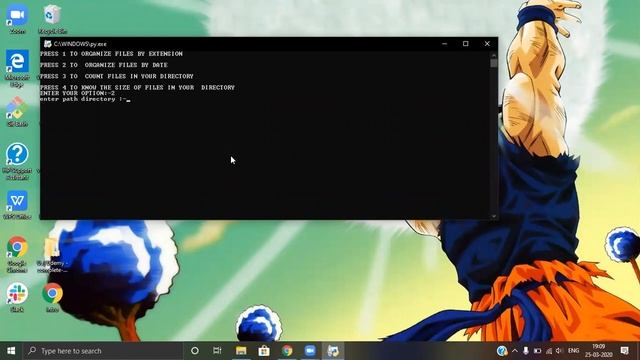Launch Microsoft Edge from the desktop
Screen dimensions: 640x360
tap(17, 67)
